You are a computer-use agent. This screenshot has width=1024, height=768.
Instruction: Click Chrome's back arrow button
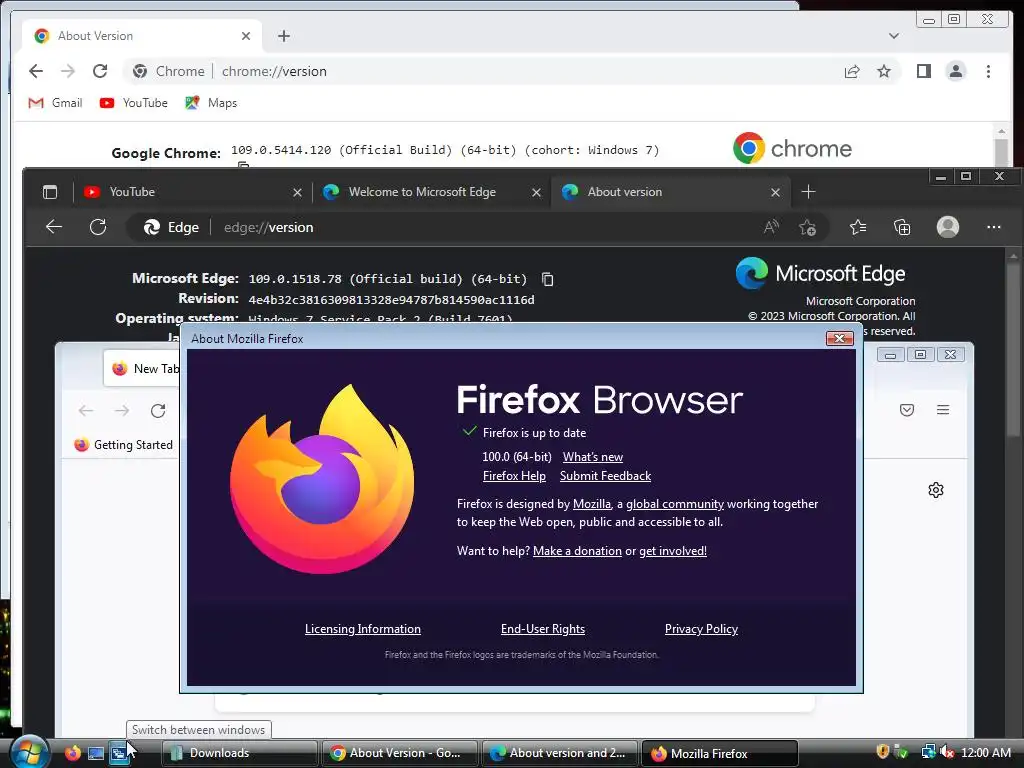(x=36, y=71)
